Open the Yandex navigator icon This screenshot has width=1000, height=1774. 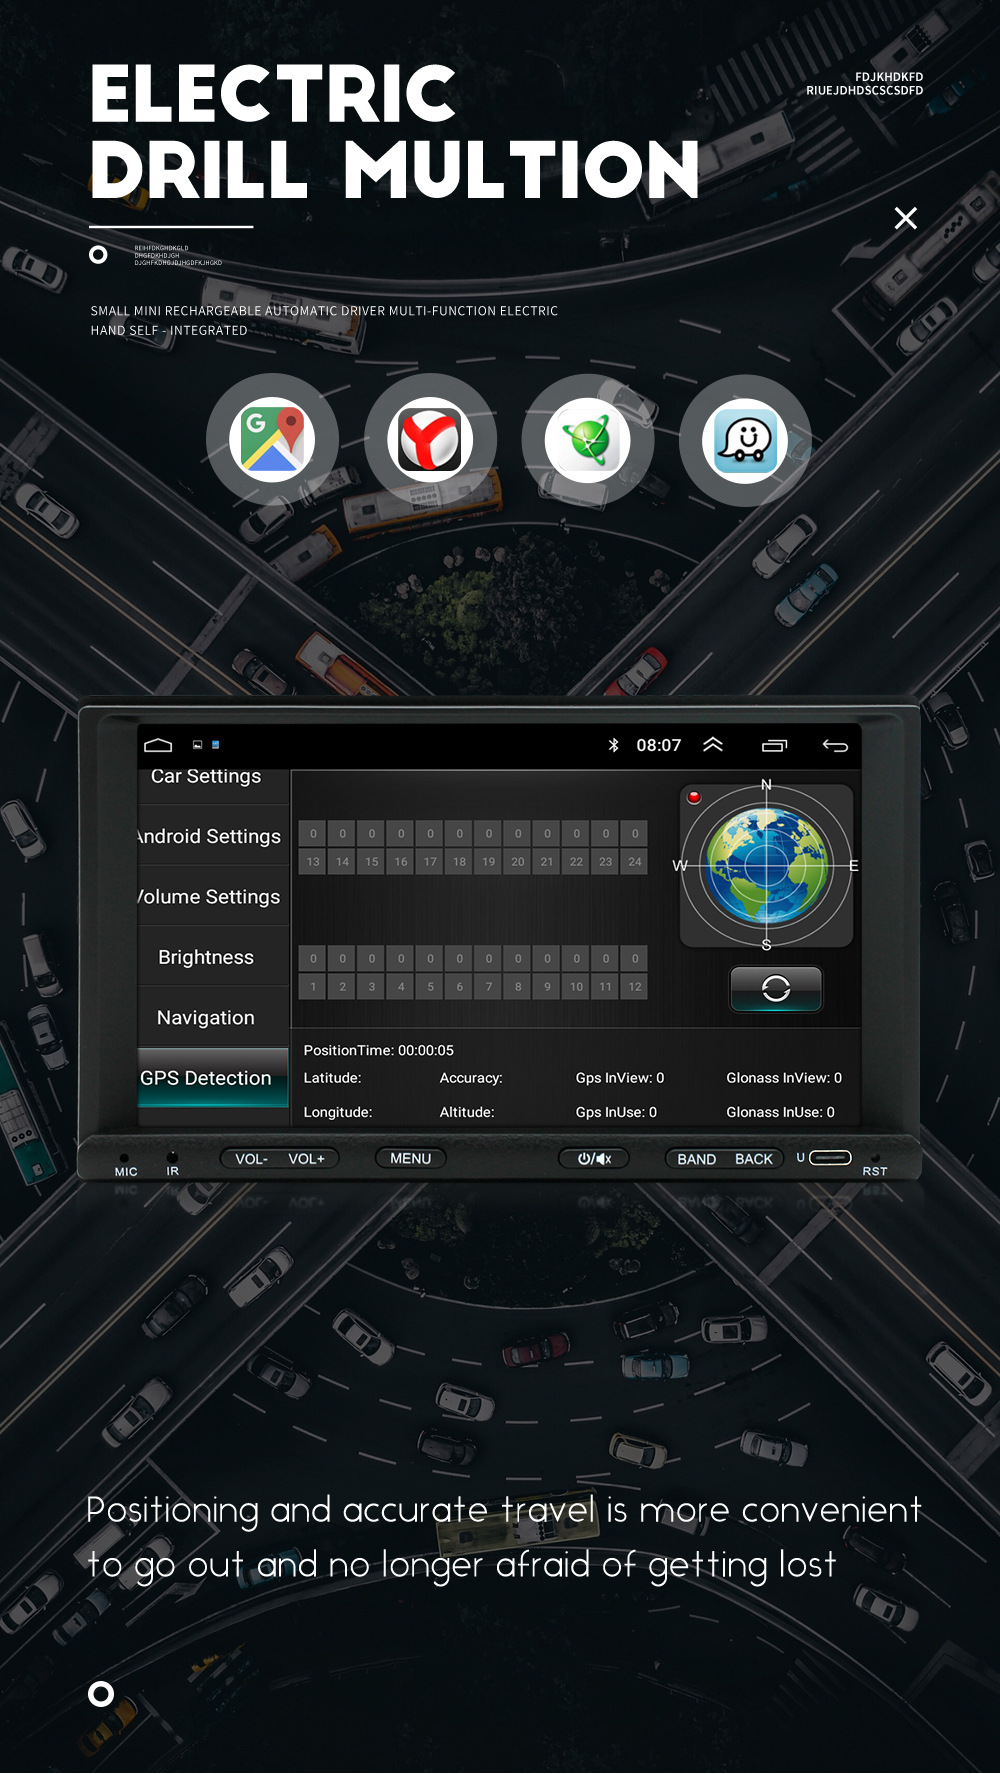430,439
